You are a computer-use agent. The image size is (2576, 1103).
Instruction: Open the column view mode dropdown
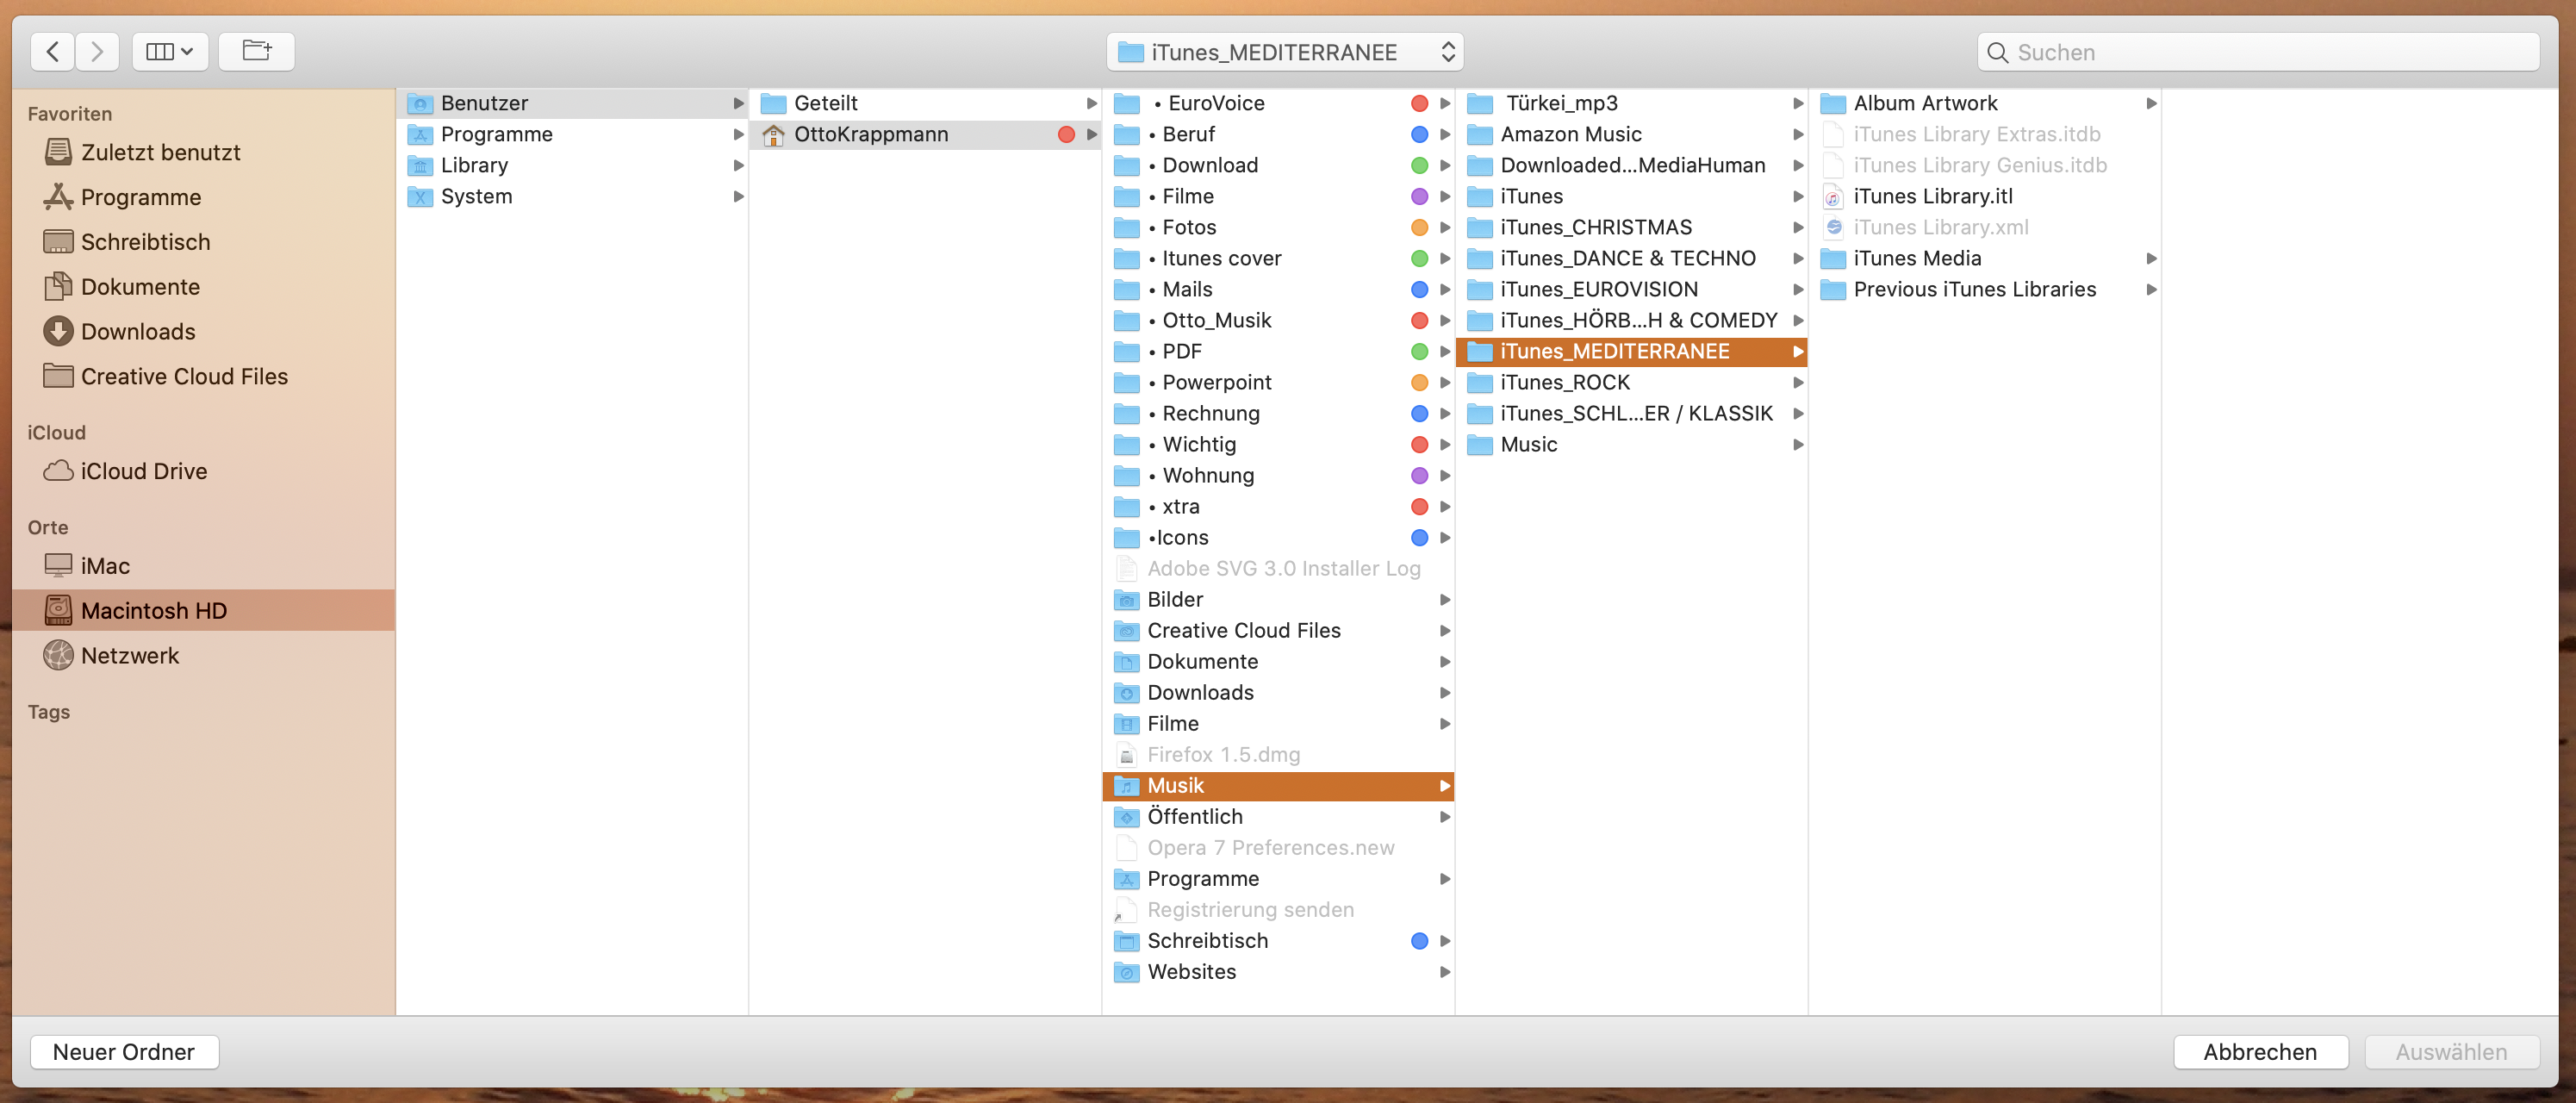(169, 51)
